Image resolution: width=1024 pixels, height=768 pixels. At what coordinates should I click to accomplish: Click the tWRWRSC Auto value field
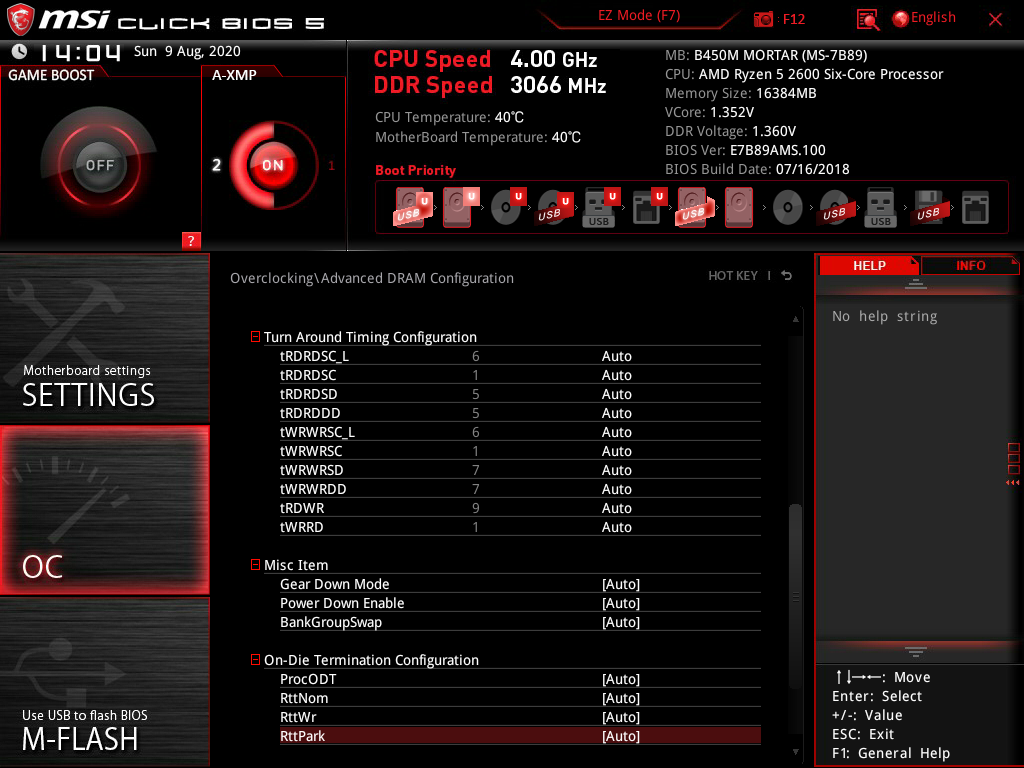click(616, 451)
